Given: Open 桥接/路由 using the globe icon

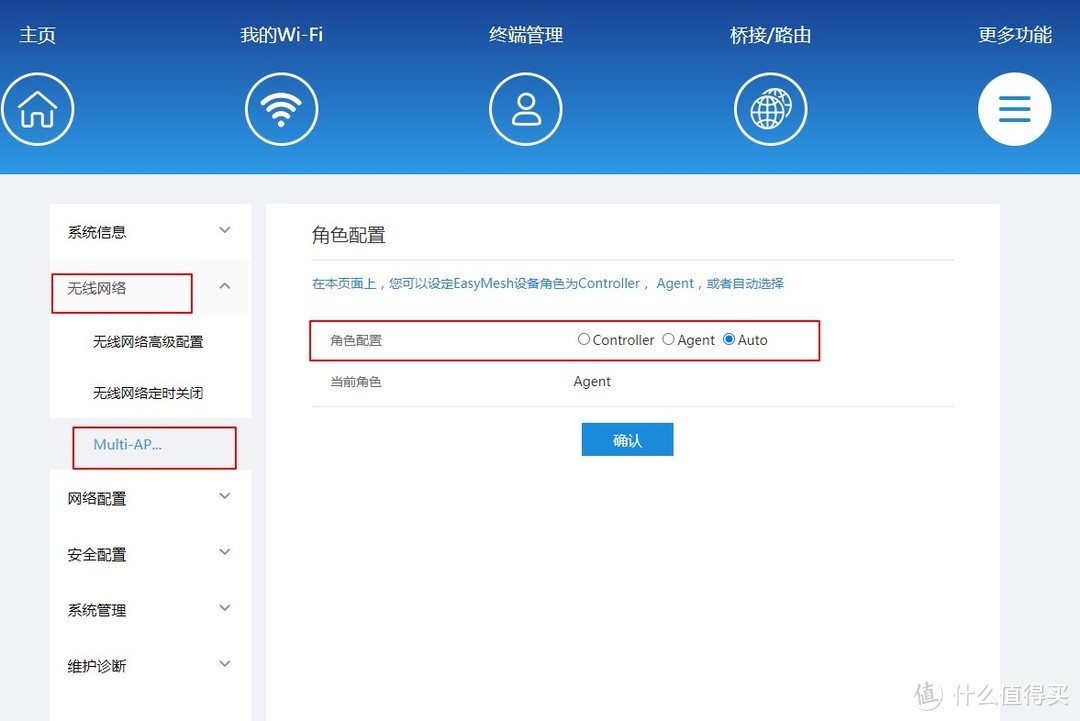Looking at the screenshot, I should [x=770, y=109].
